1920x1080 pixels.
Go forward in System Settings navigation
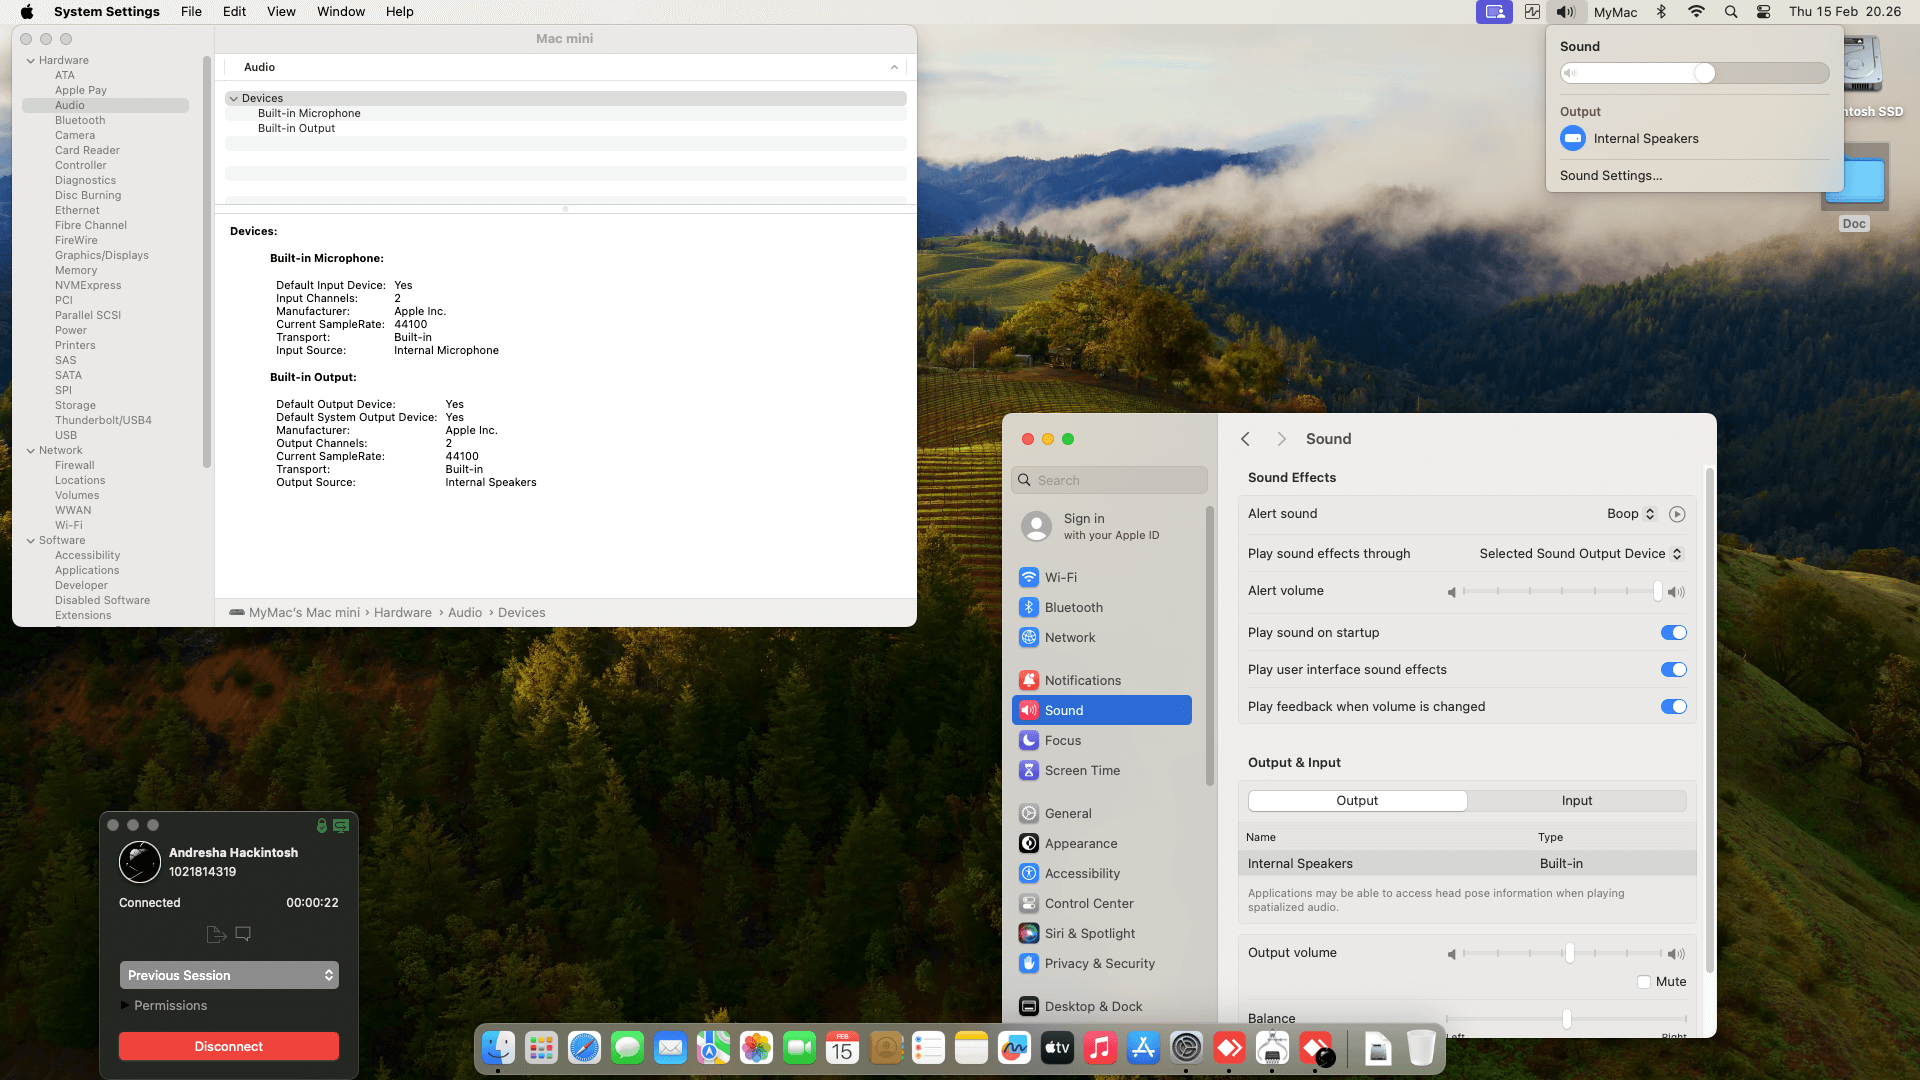1281,439
